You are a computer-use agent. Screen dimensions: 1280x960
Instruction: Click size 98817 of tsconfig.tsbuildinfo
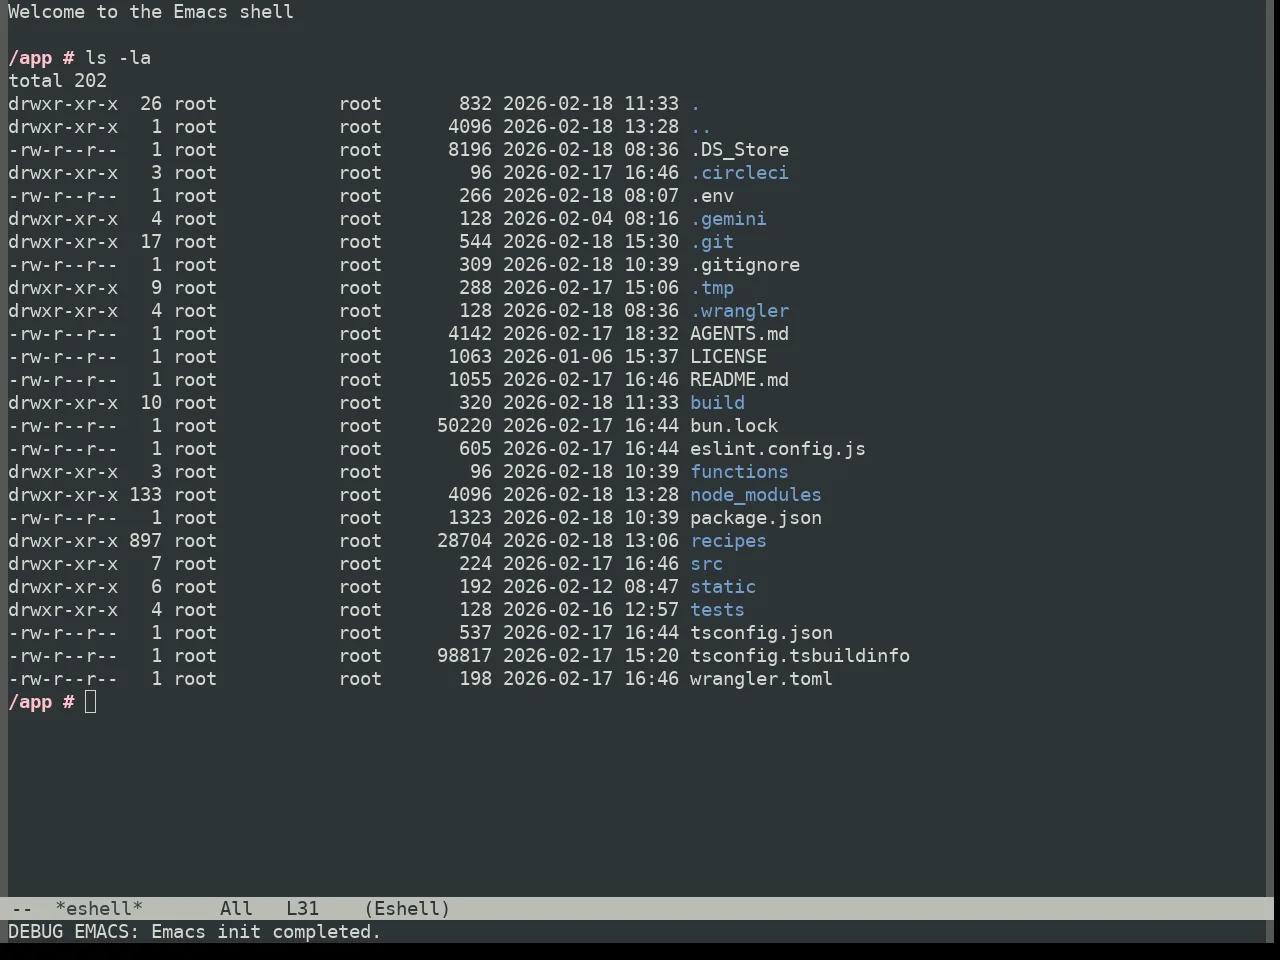tap(464, 656)
